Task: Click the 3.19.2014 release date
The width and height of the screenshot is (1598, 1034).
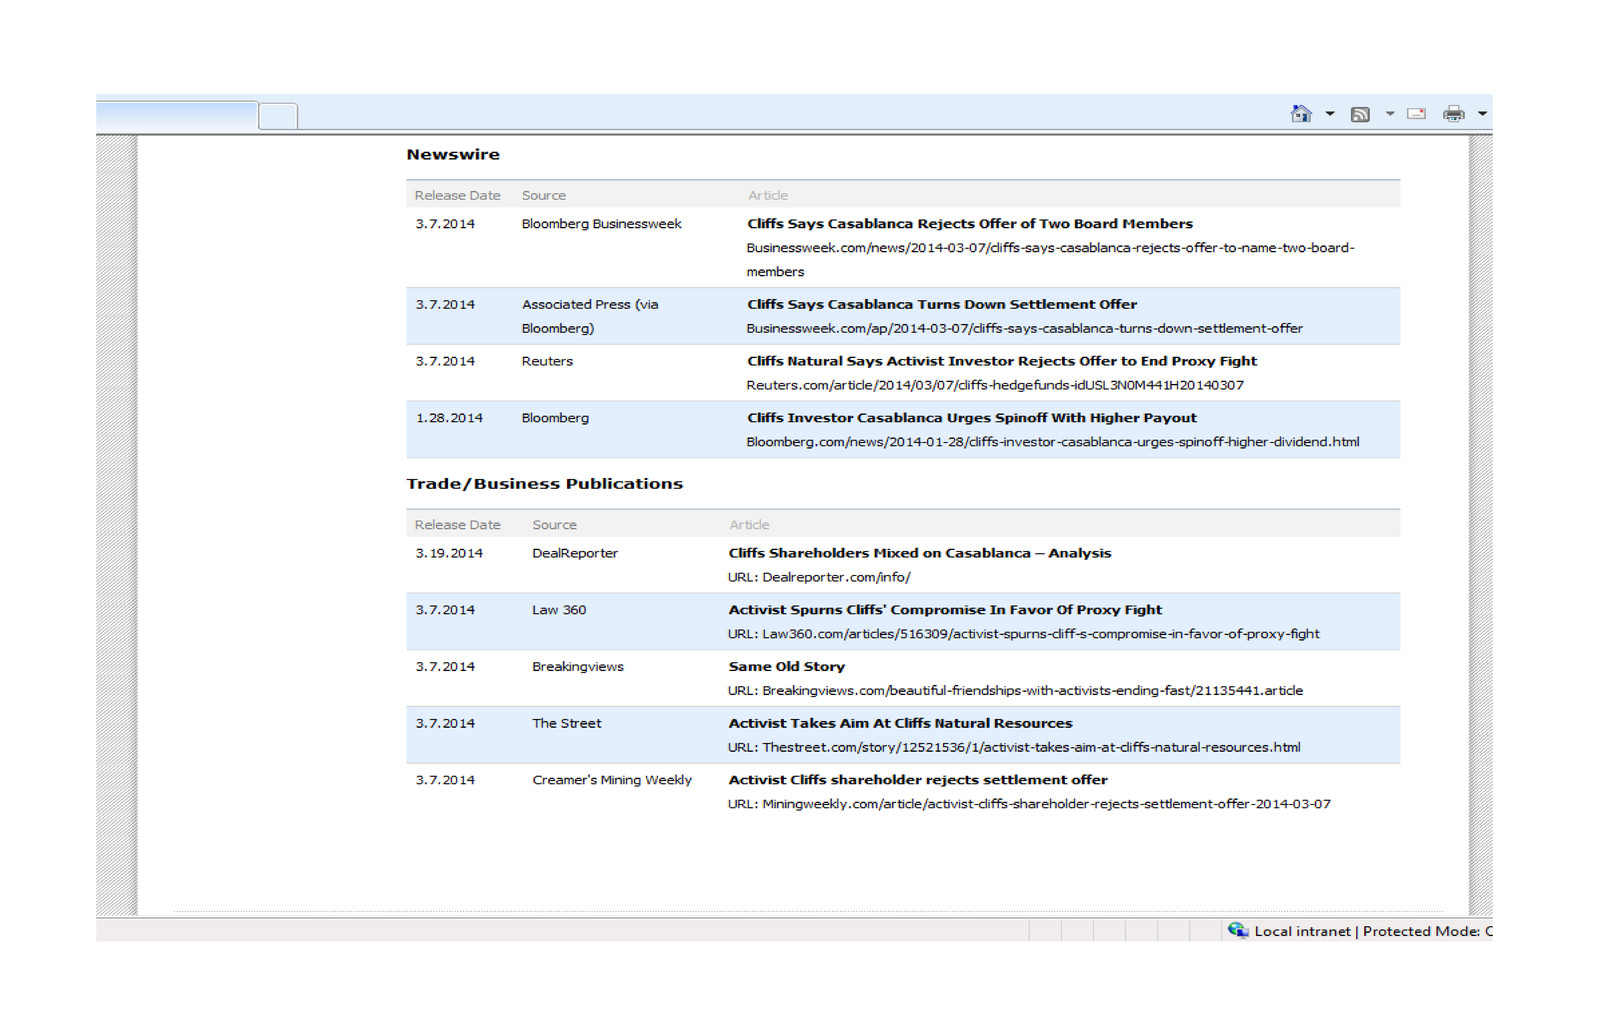Action: click(x=449, y=553)
